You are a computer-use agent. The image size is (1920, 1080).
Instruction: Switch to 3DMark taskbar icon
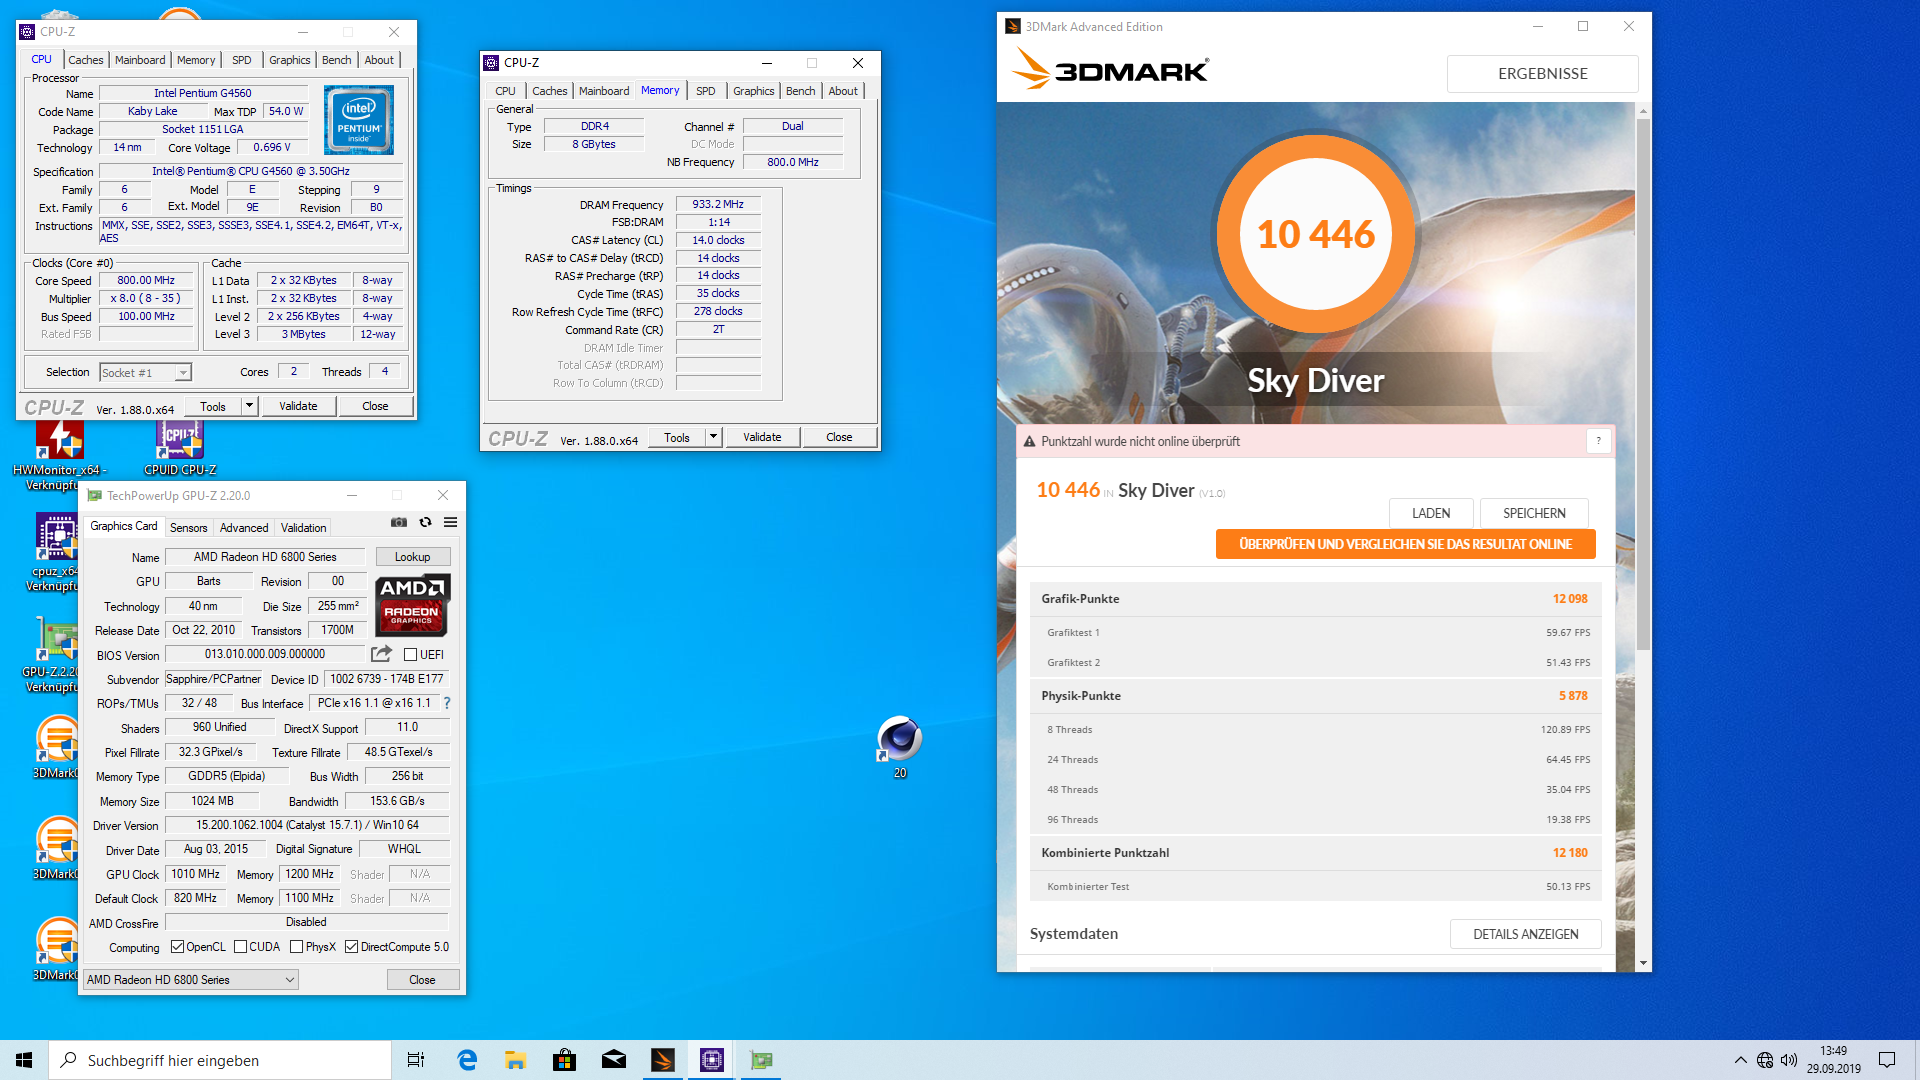pyautogui.click(x=663, y=1060)
